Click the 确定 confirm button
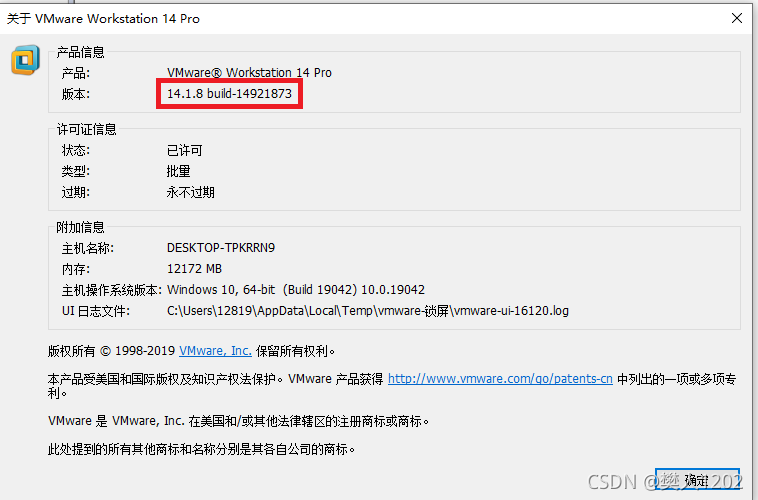Viewport: 758px width, 500px height. coord(697,479)
